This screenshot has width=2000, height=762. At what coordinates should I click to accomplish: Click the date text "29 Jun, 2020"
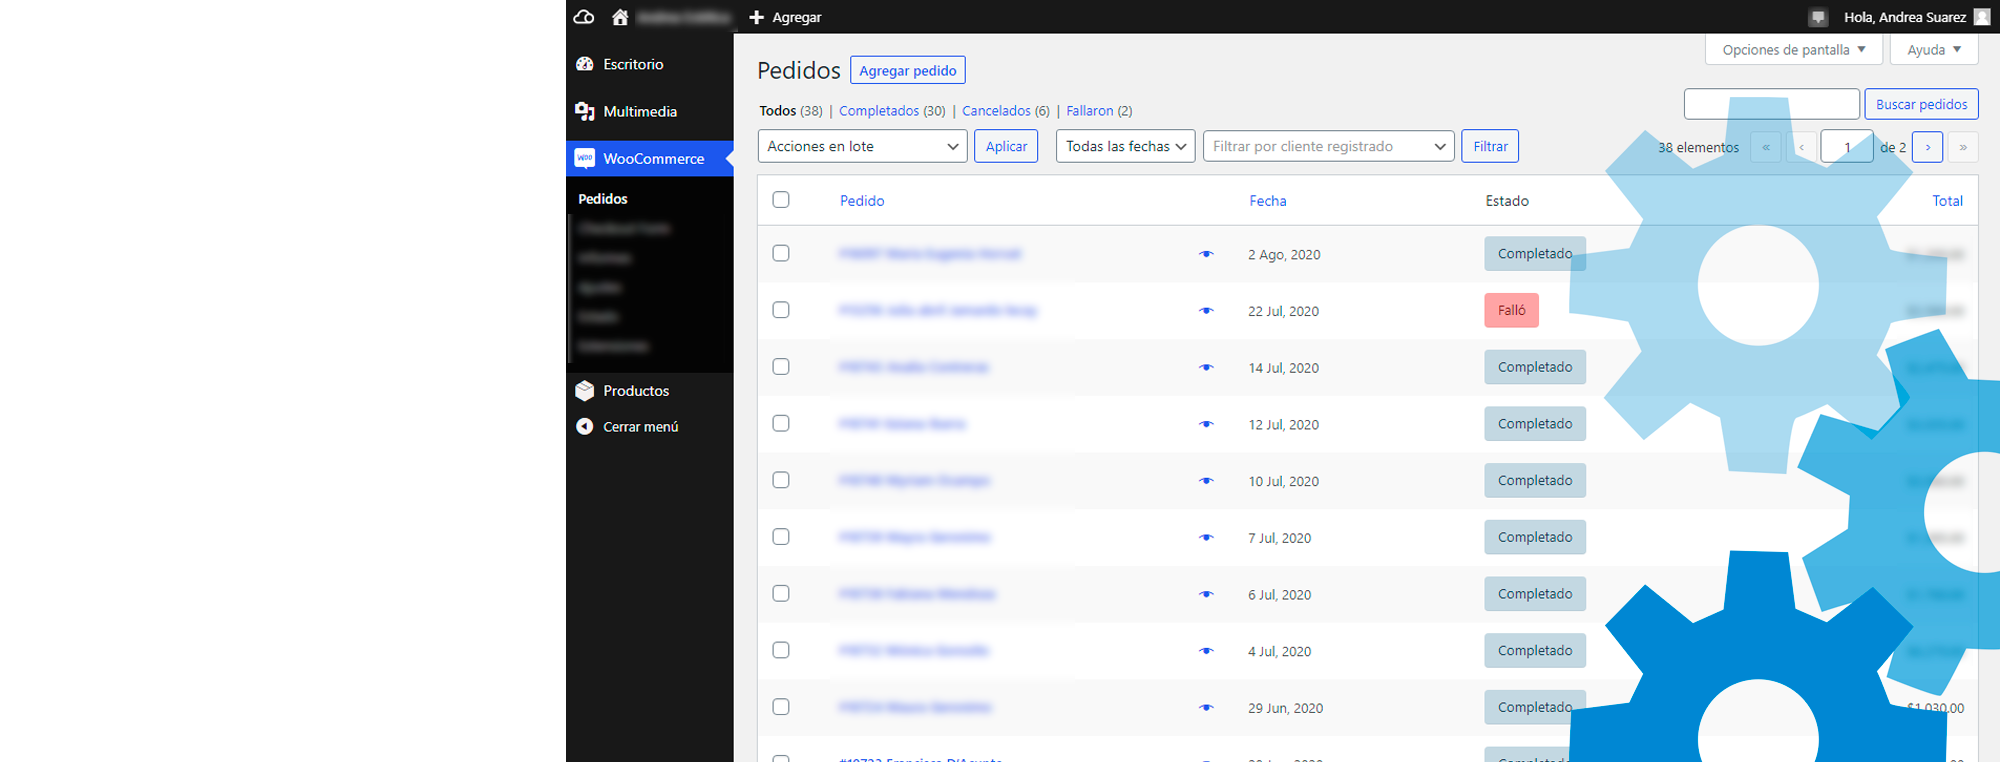pos(1285,708)
